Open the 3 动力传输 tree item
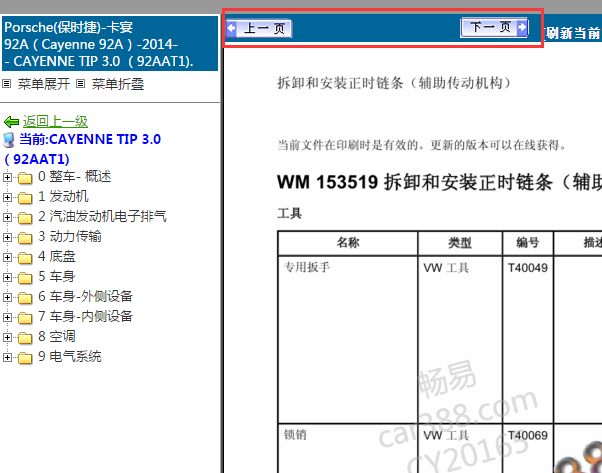The height and width of the screenshot is (473, 602). point(69,236)
